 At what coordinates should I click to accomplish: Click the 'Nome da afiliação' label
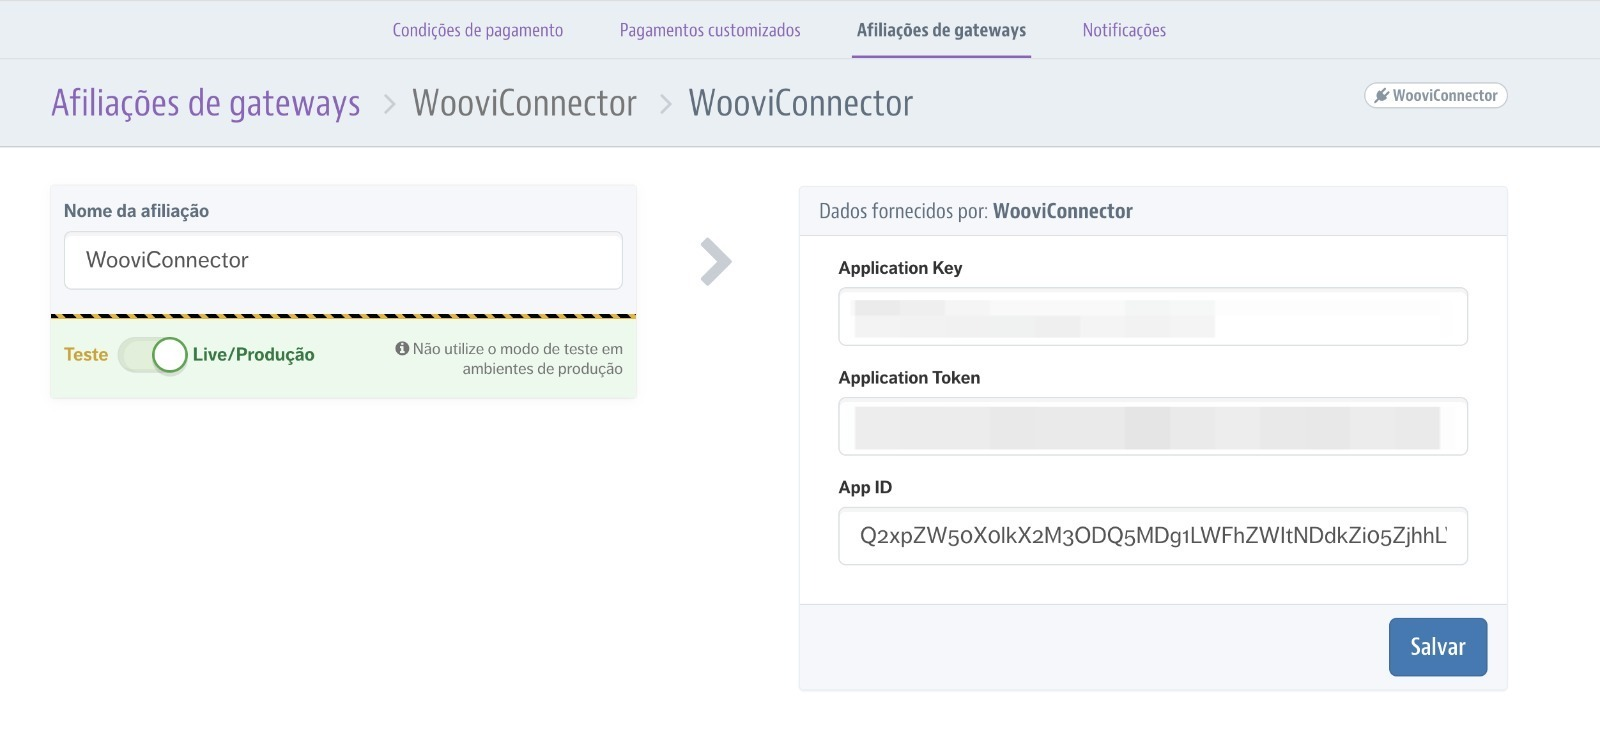[137, 211]
